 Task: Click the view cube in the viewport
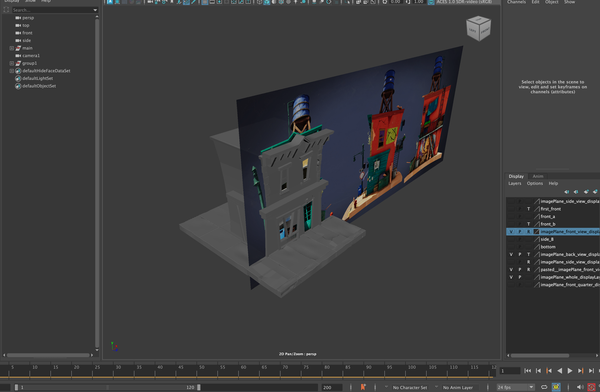click(478, 28)
